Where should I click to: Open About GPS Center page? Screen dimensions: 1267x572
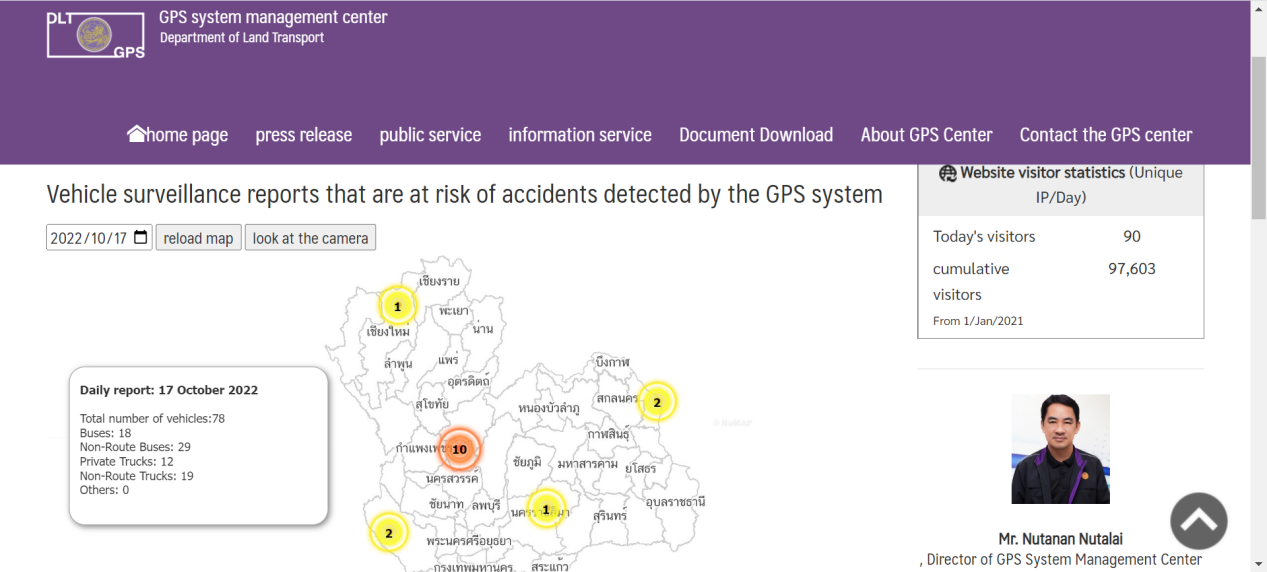[x=926, y=135]
